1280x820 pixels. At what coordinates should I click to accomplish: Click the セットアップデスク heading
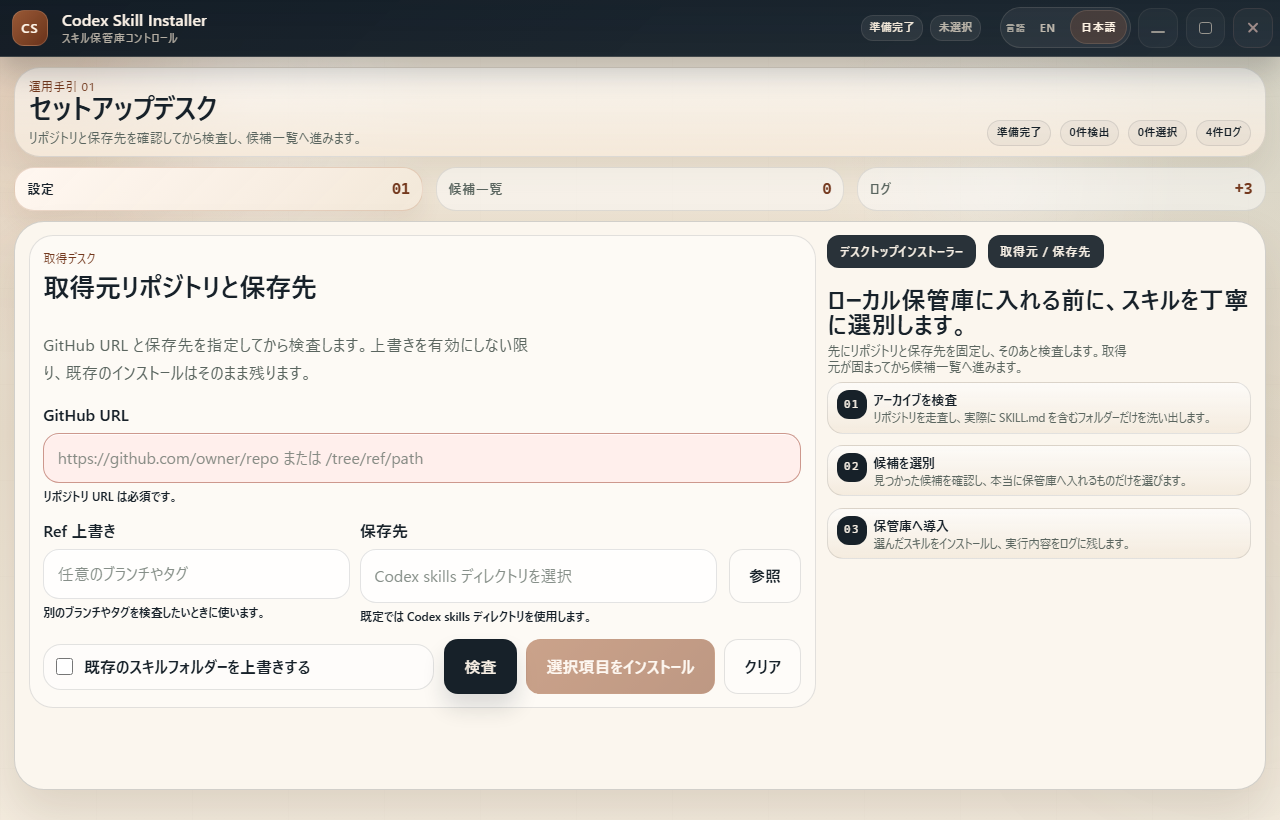tap(123, 109)
